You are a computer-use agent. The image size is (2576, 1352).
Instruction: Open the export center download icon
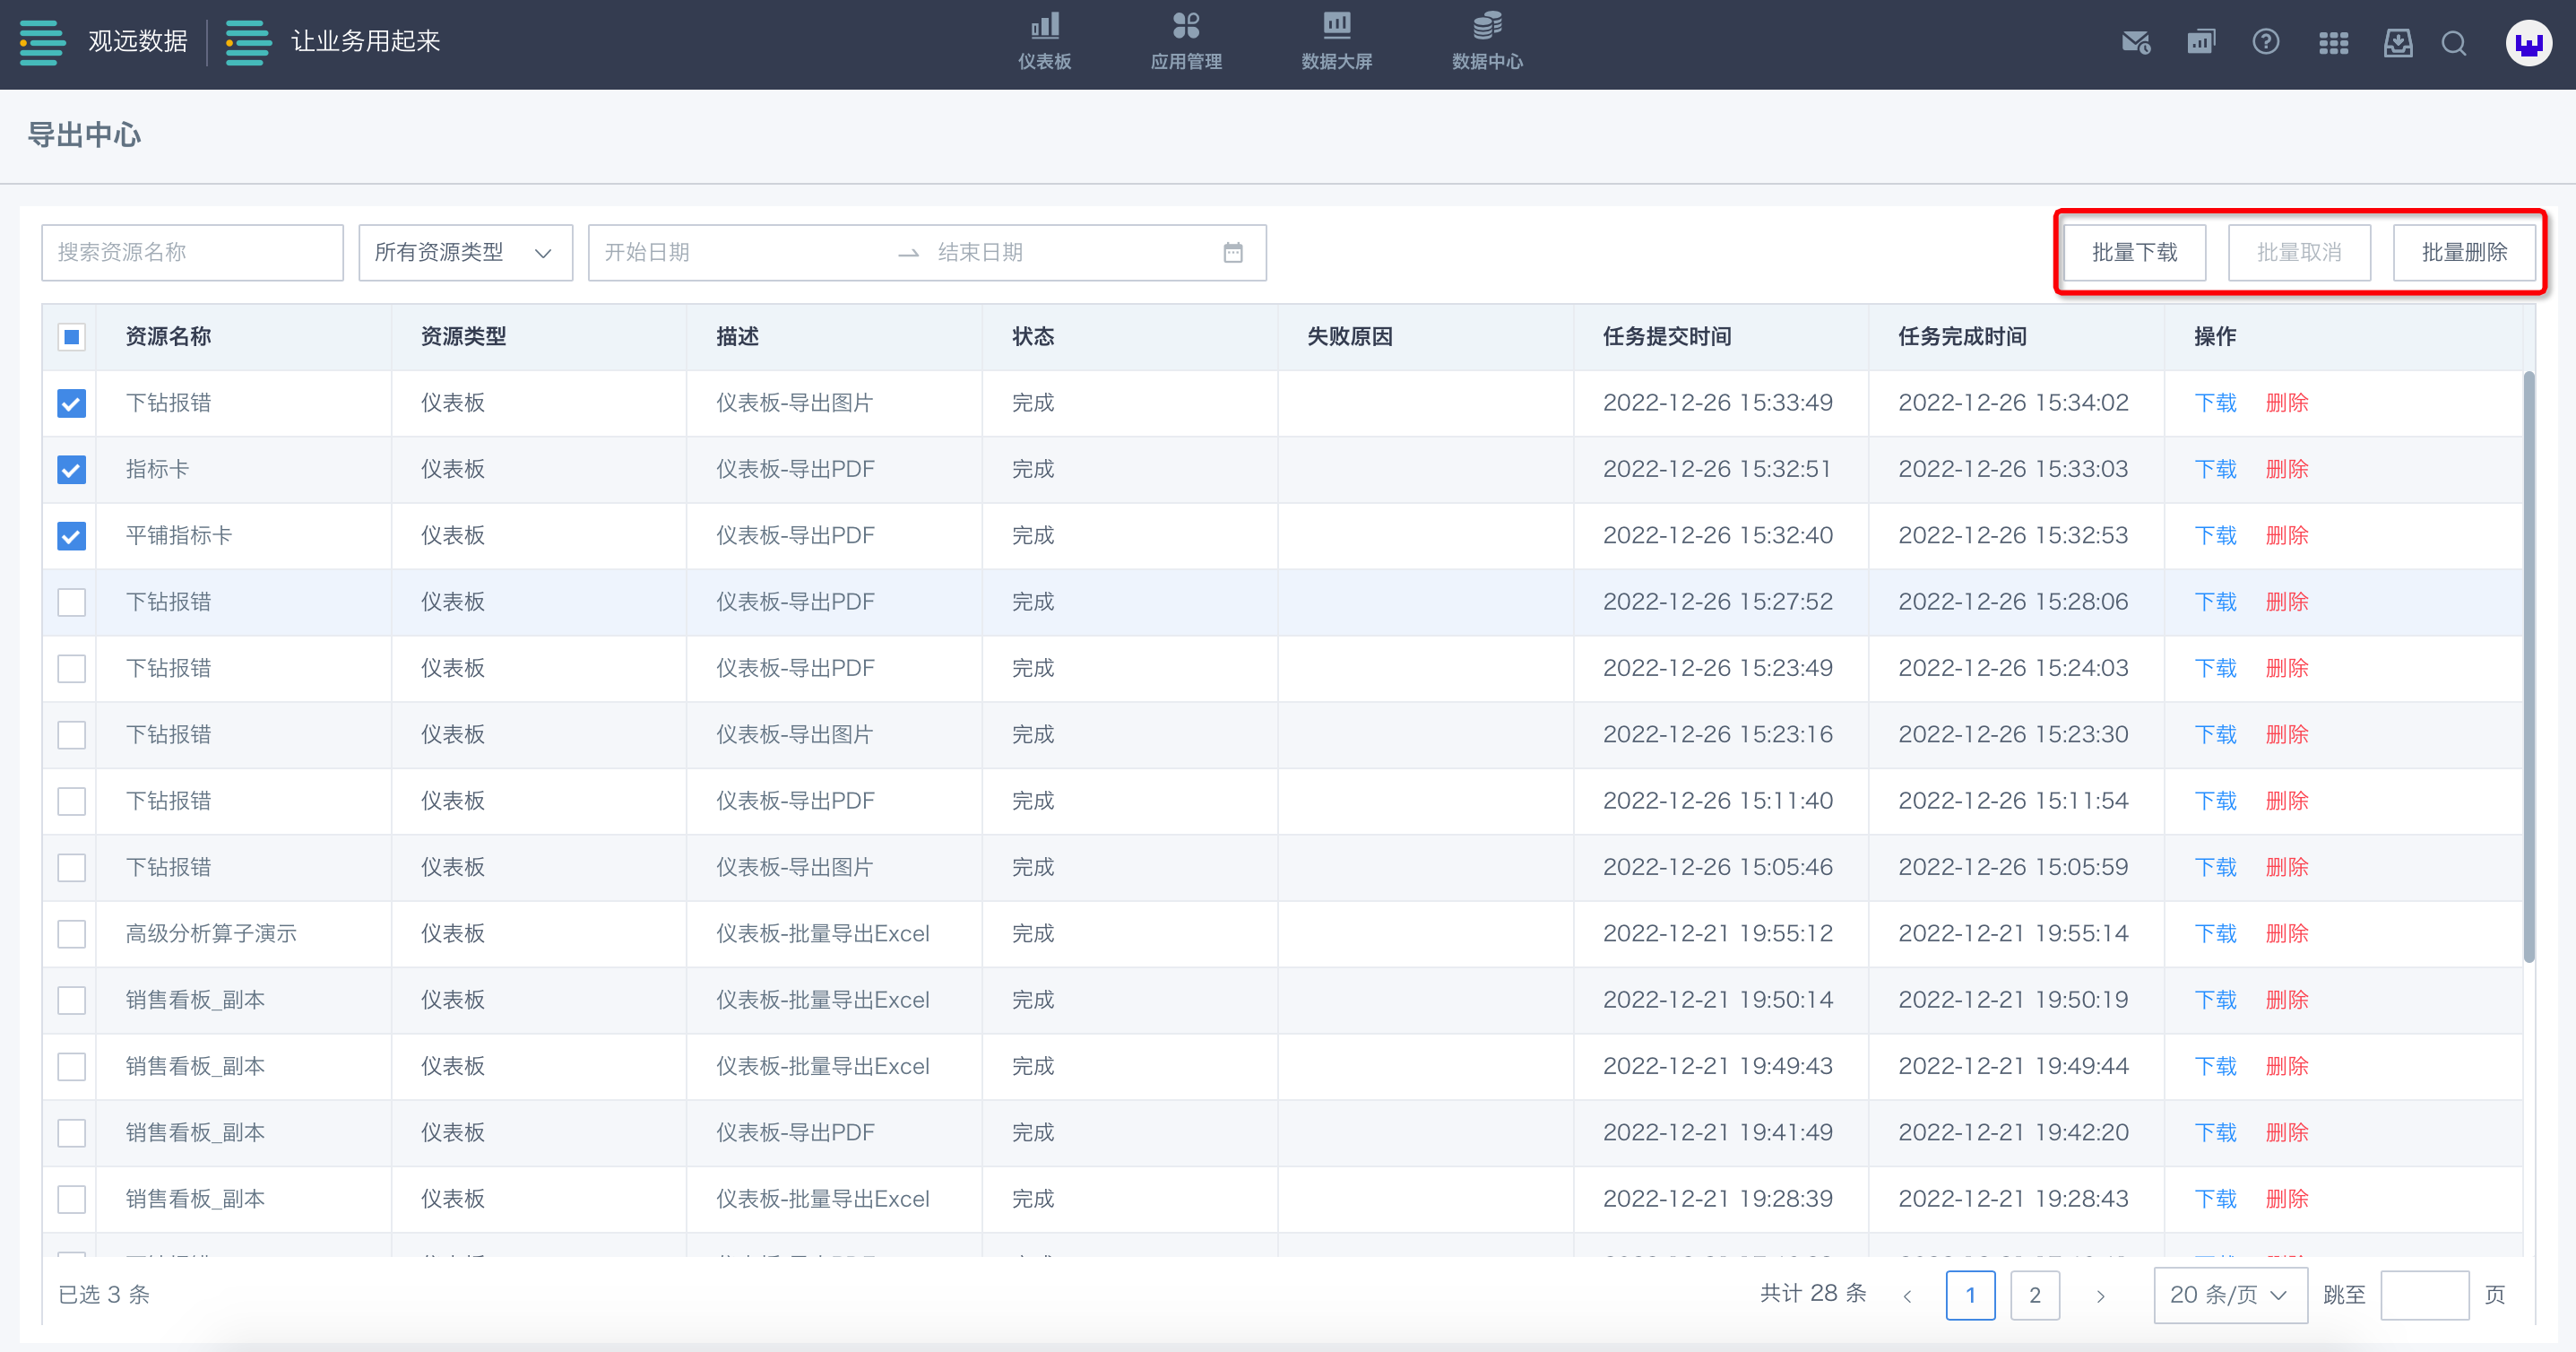point(2398,43)
